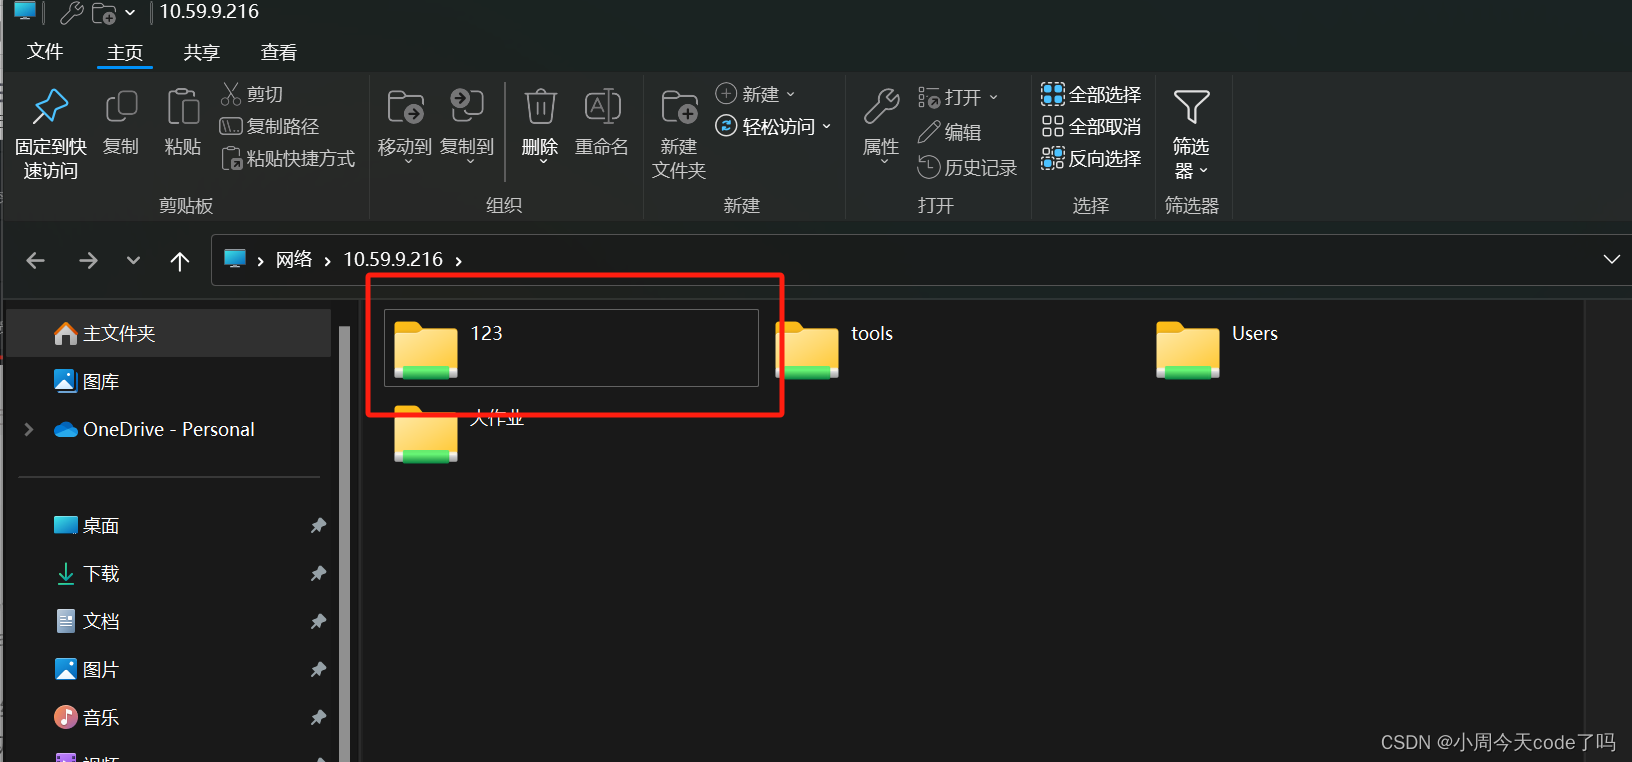Click the Back navigation arrow

(x=36, y=260)
